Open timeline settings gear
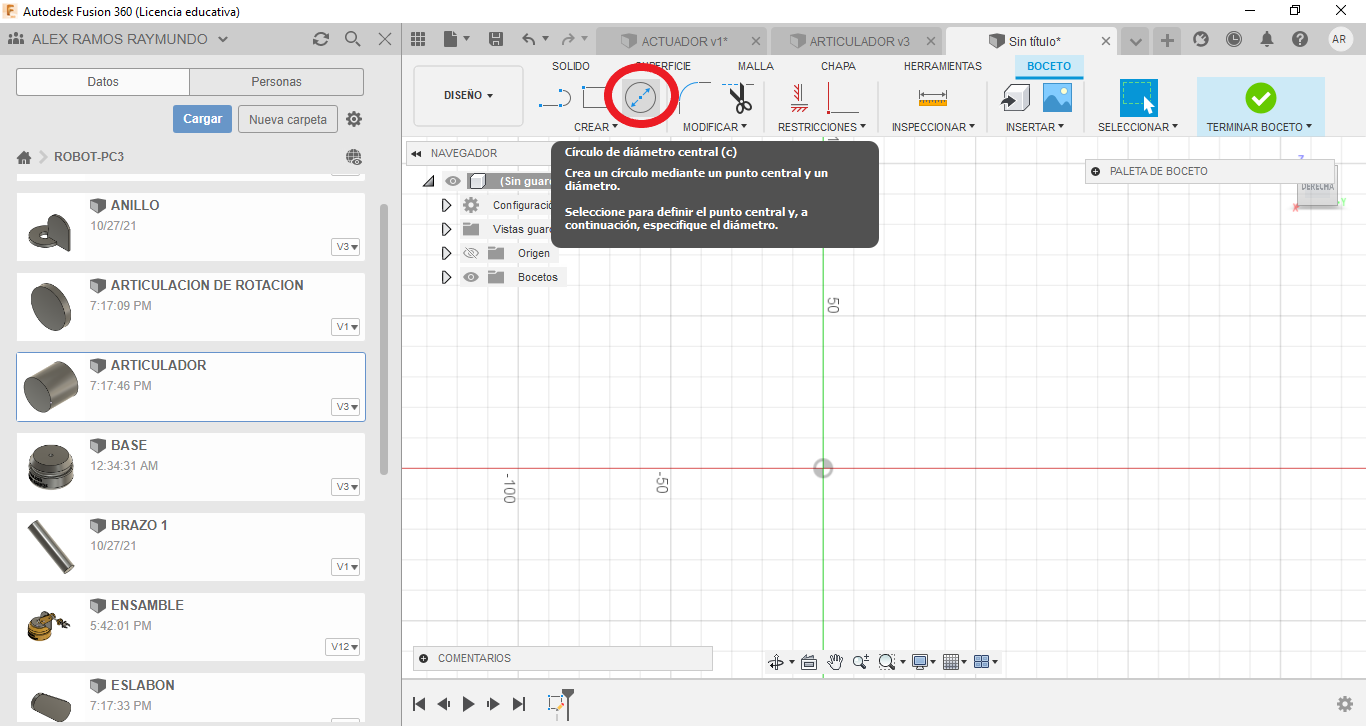1366x726 pixels. click(1345, 704)
